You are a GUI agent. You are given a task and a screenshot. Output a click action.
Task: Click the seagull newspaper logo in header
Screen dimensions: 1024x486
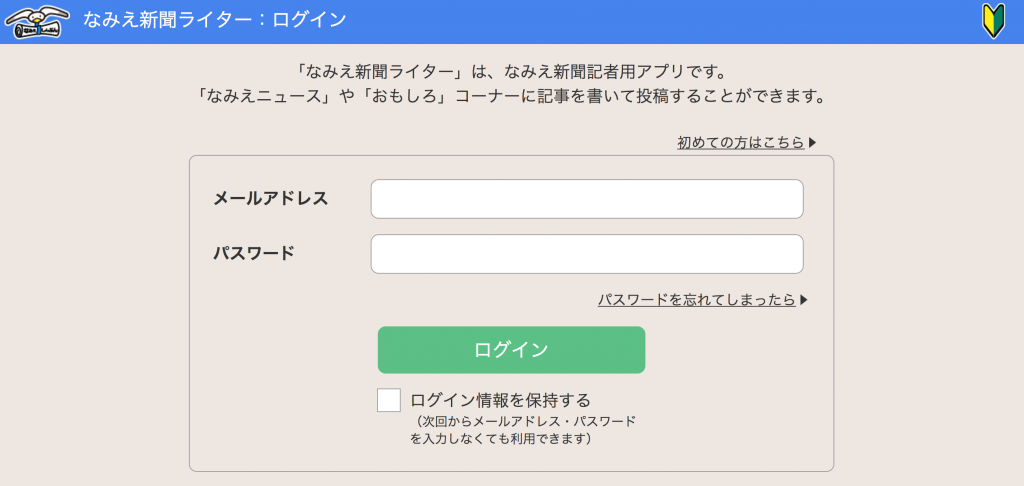pos(36,22)
